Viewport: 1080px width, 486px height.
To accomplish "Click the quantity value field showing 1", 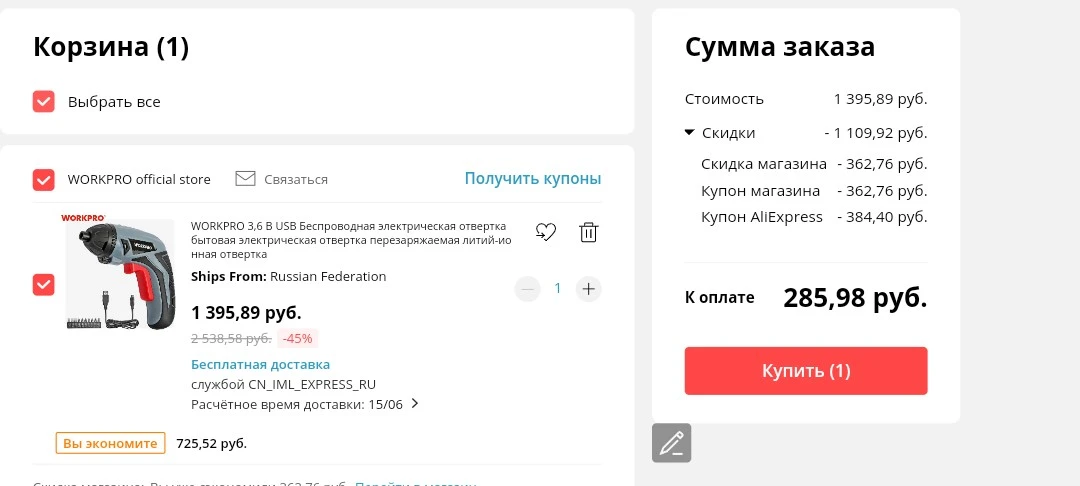I will pyautogui.click(x=558, y=288).
